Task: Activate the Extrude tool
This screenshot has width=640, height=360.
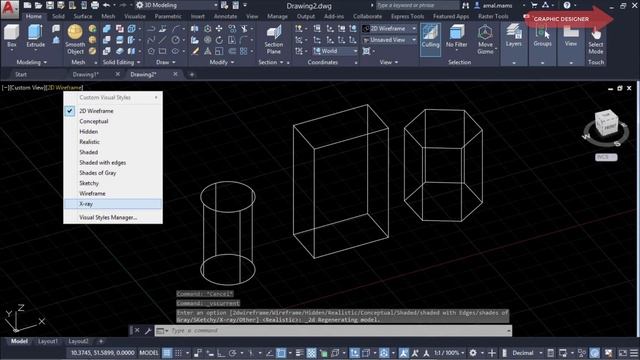Action: tap(36, 36)
